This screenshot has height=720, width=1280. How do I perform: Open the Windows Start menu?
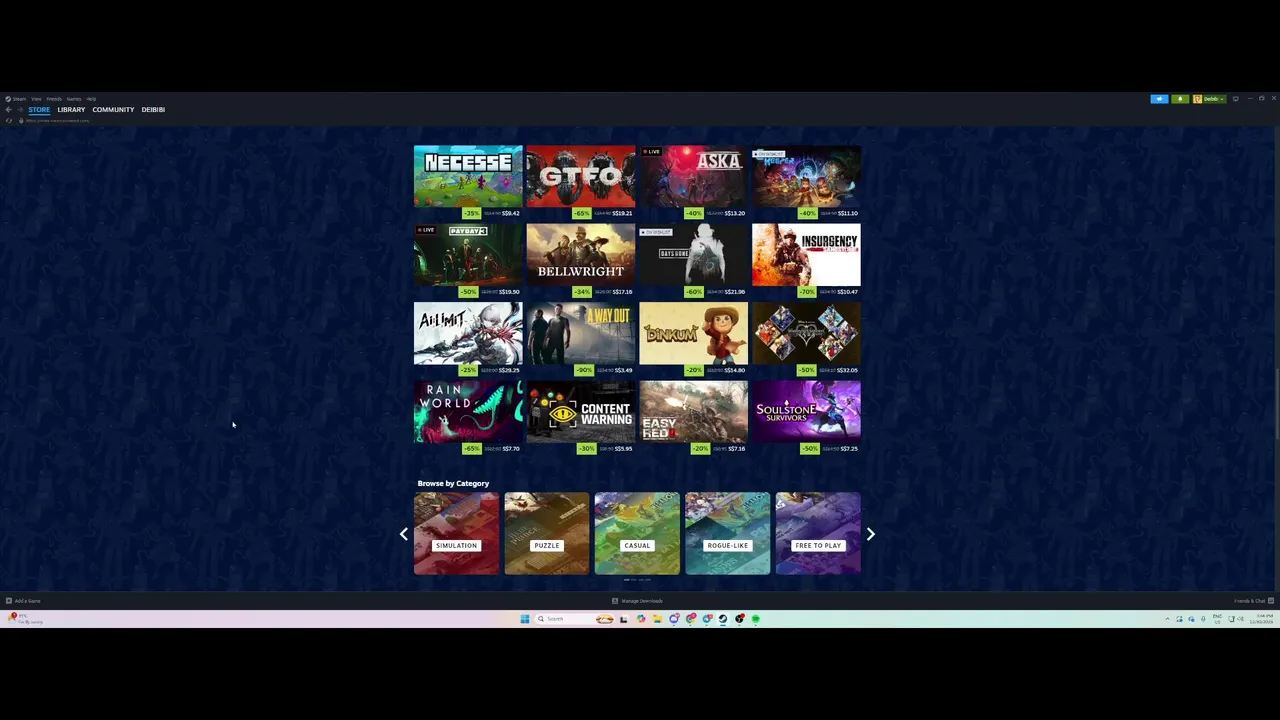(x=525, y=619)
